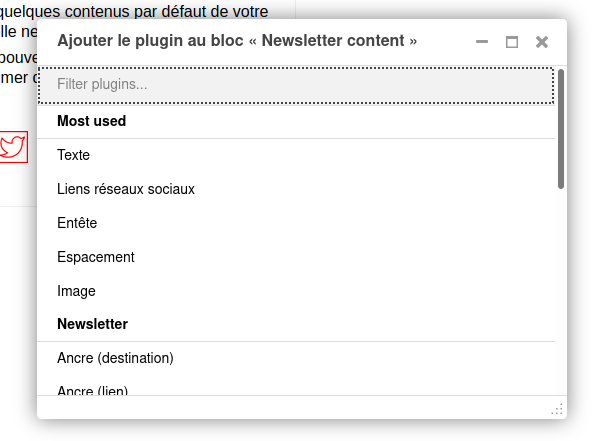Viewport: 593px width, 441px height.
Task: Maximize the Ajouter le plugin dialog
Action: coord(512,42)
